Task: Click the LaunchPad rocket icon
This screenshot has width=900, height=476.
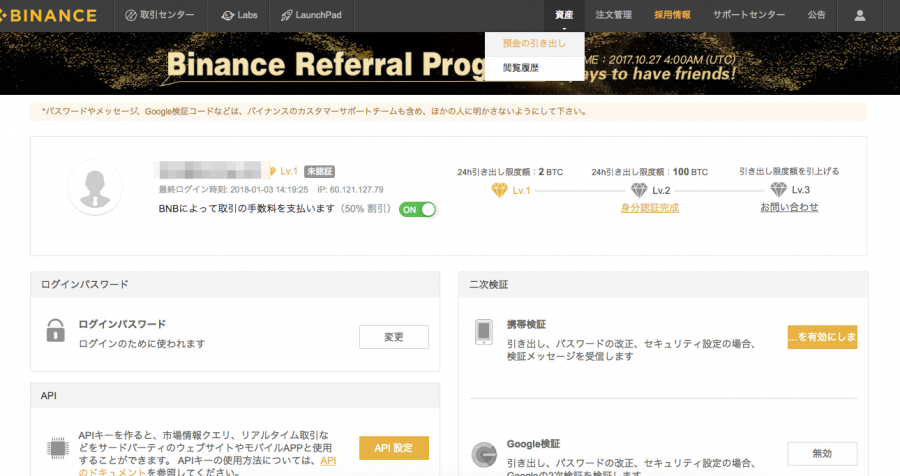Action: (x=286, y=16)
